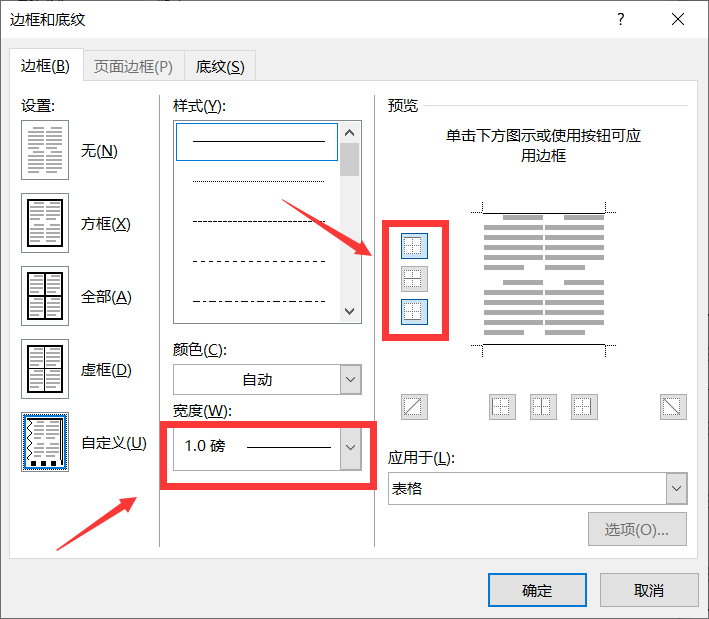Click the 选项(O)... options button

pos(637,529)
